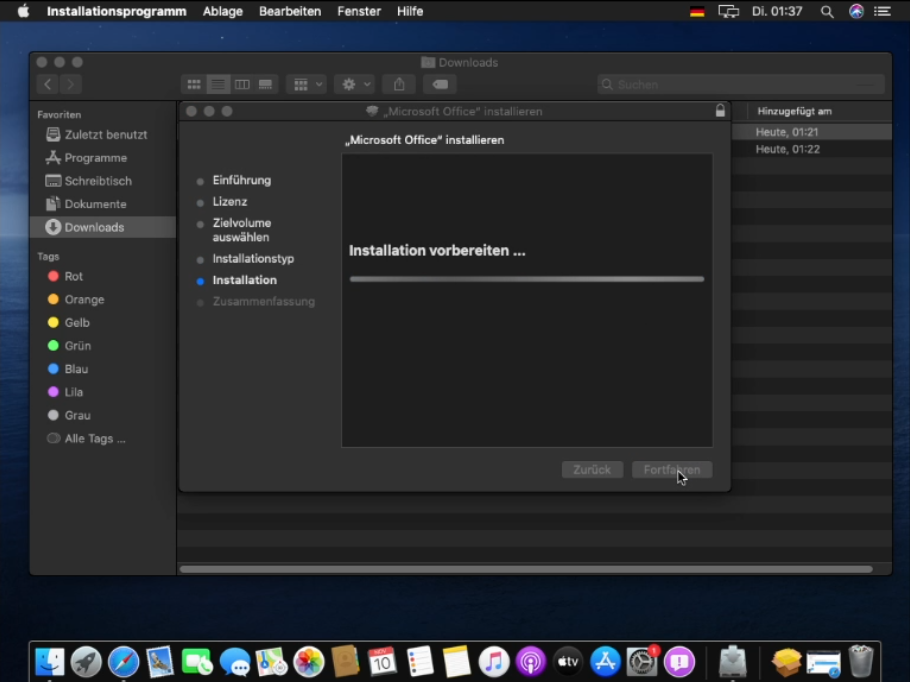This screenshot has height=682, width=910.
Task: Open the Fenster menu
Action: pyautogui.click(x=359, y=11)
